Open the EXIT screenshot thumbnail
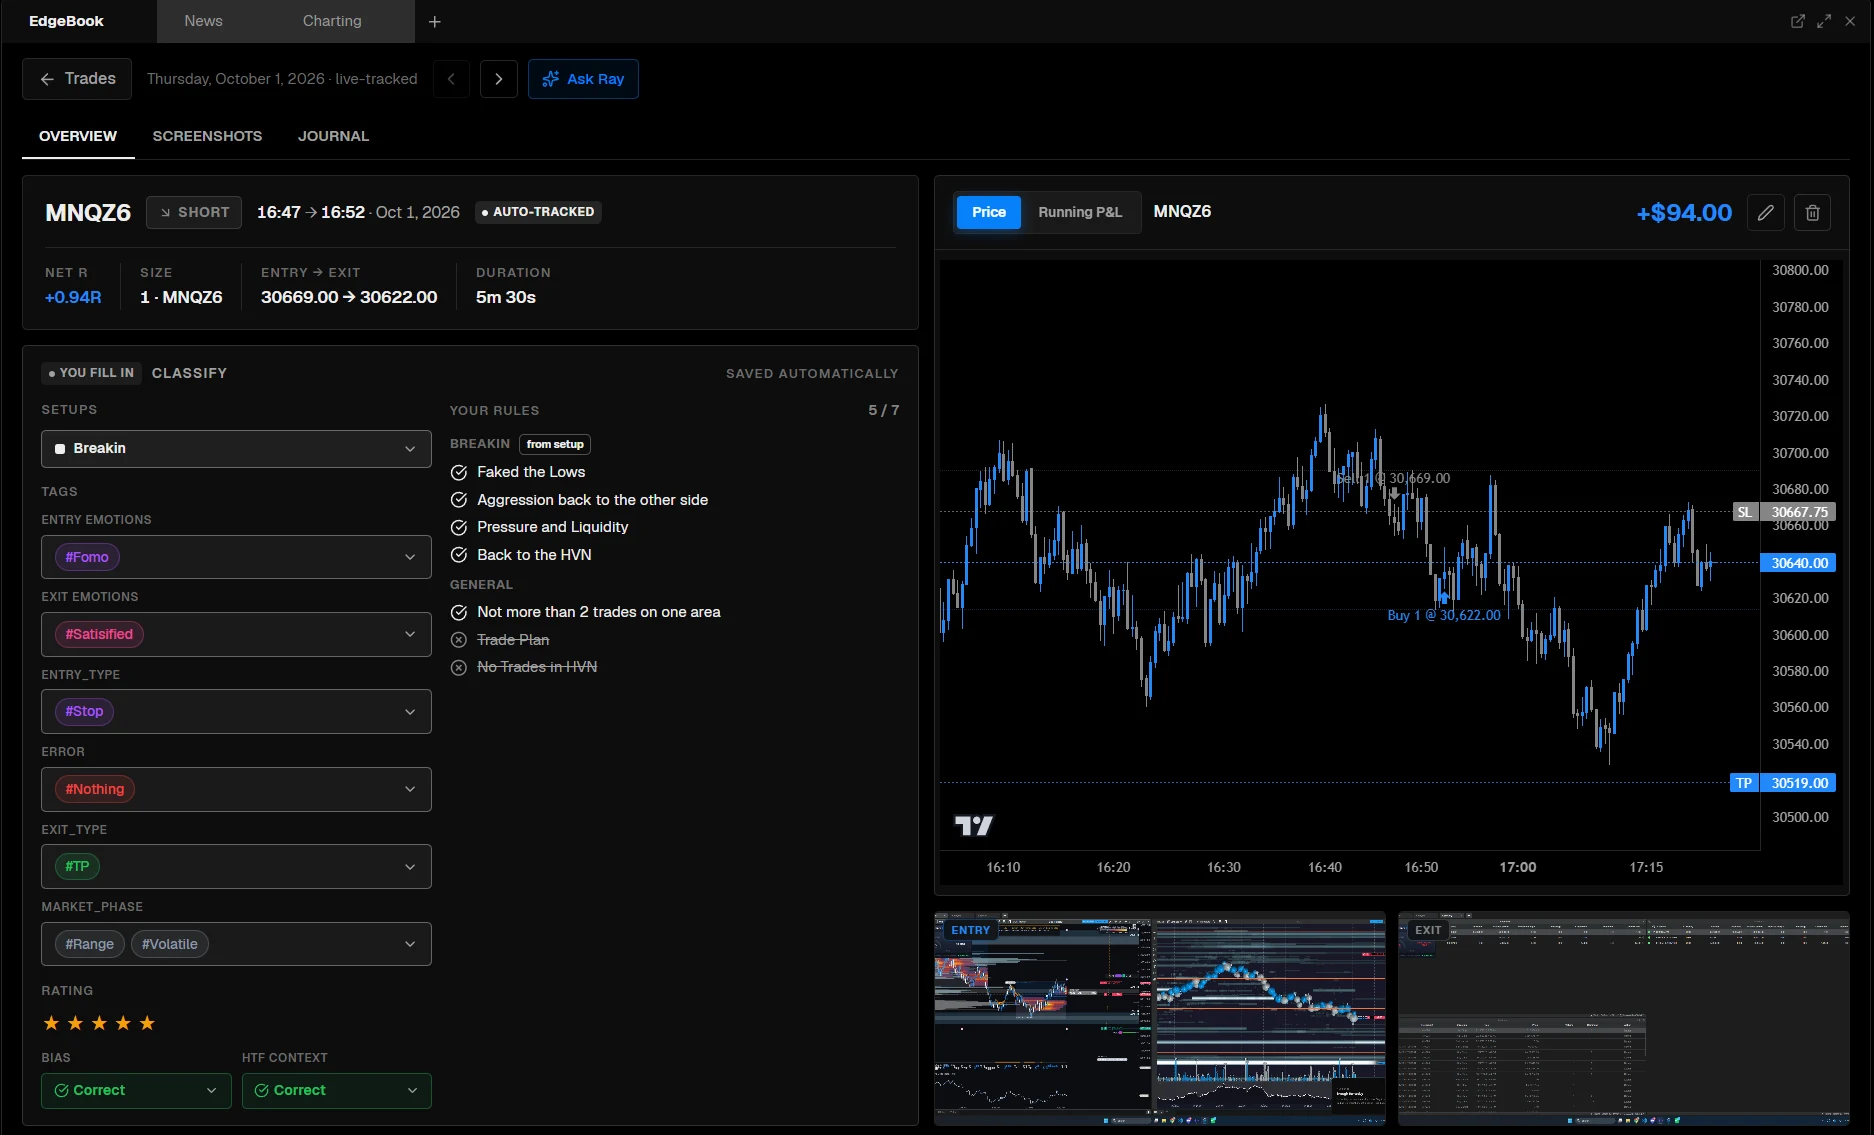The image size is (1874, 1135). (1624, 1018)
